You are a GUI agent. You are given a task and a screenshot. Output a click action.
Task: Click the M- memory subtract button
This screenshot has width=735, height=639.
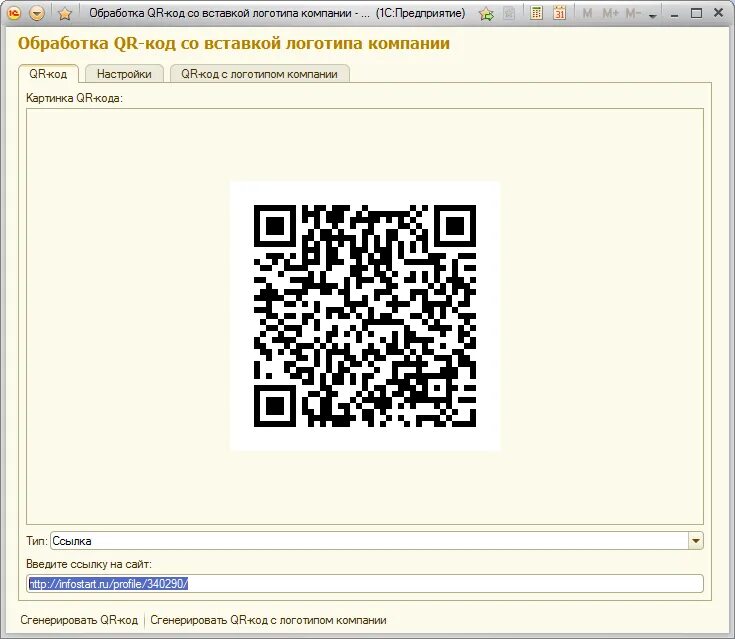(x=633, y=14)
